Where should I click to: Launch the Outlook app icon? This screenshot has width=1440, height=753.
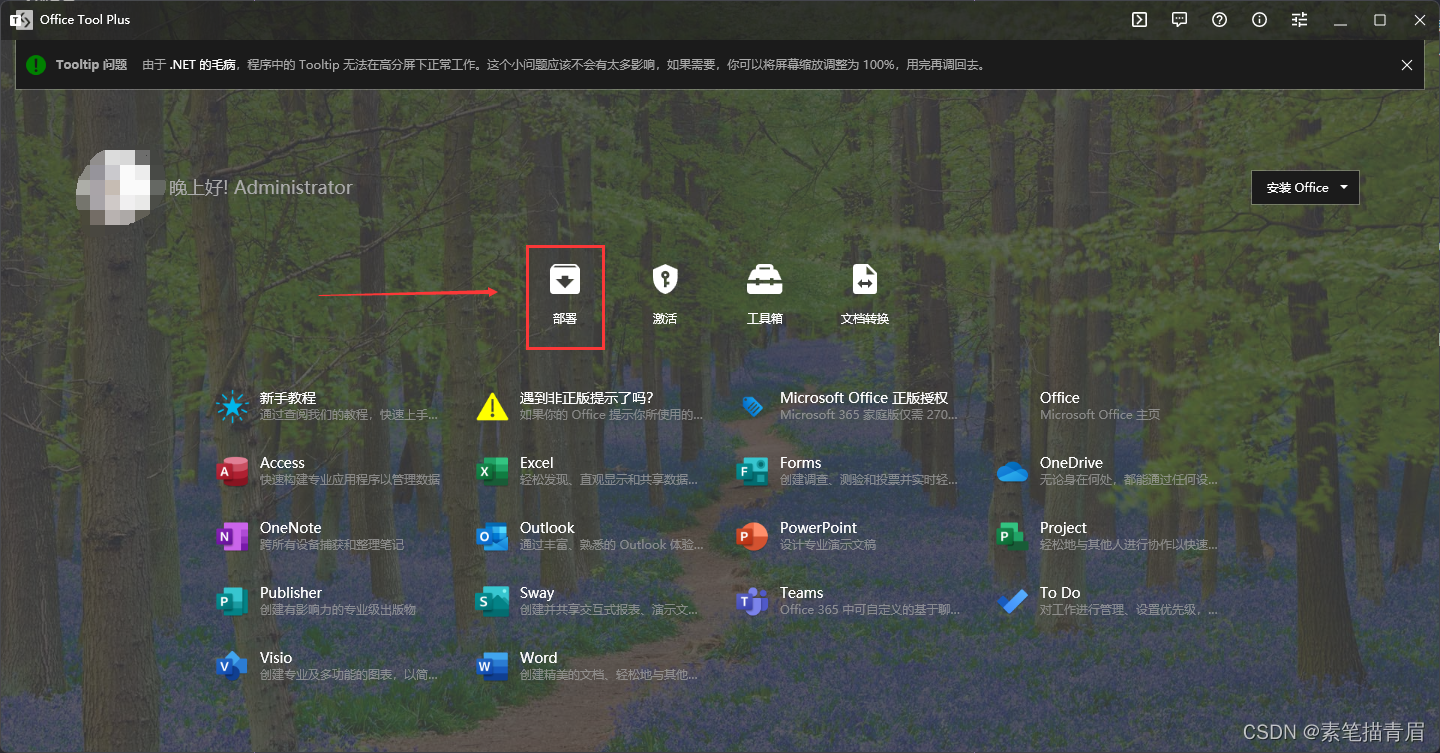click(x=492, y=536)
